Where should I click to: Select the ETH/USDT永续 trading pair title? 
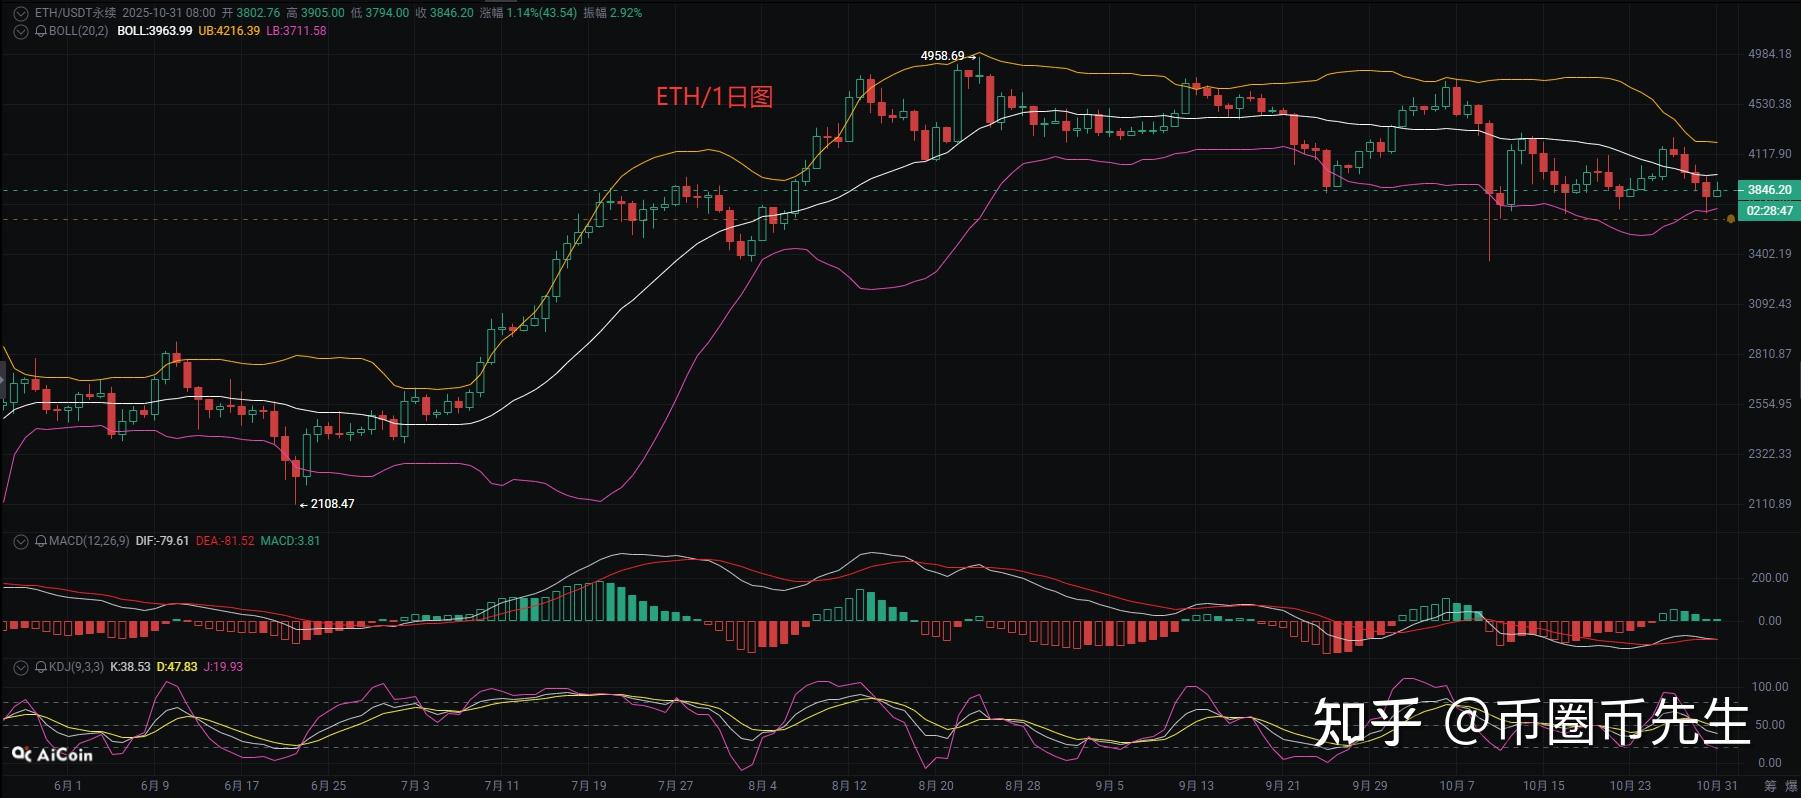(76, 13)
